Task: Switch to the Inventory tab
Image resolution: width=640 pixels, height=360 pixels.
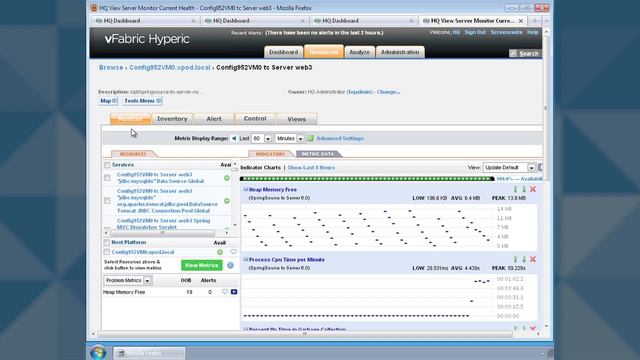Action: click(x=172, y=119)
